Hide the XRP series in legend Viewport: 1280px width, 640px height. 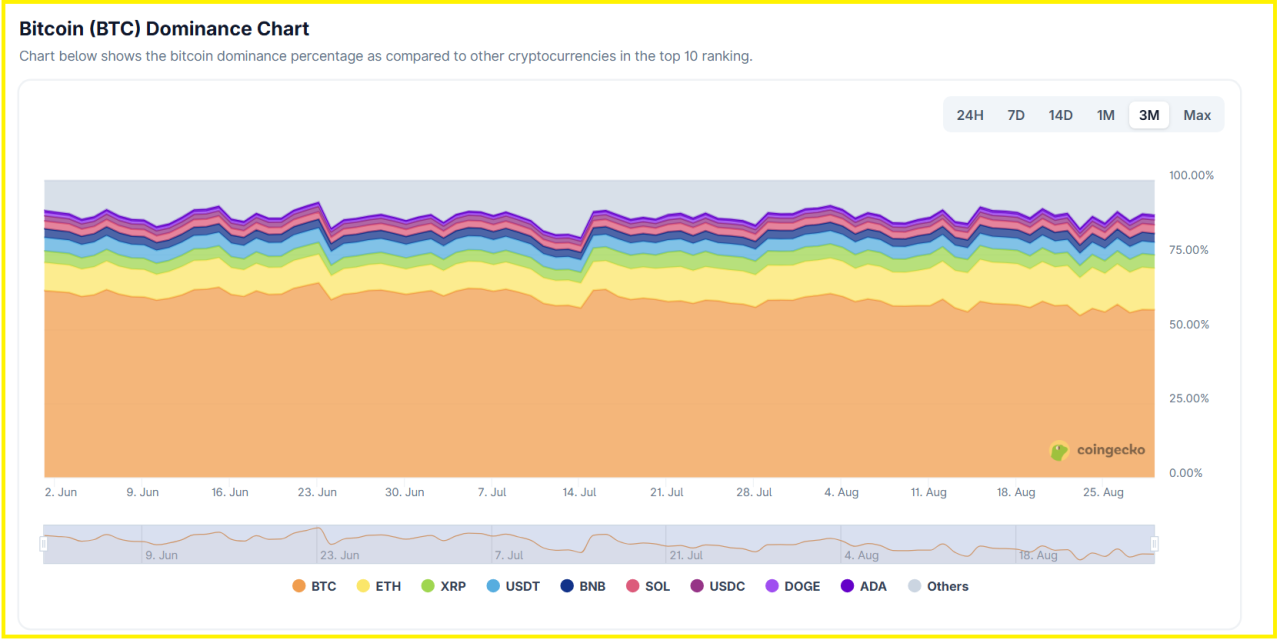(x=444, y=586)
